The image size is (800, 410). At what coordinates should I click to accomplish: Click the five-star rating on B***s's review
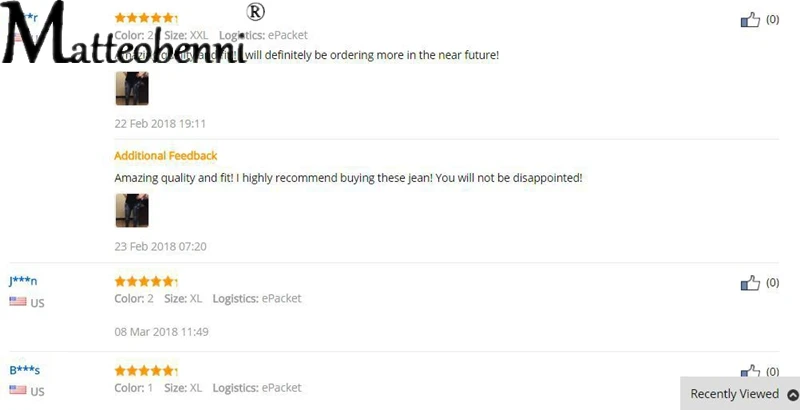point(146,371)
